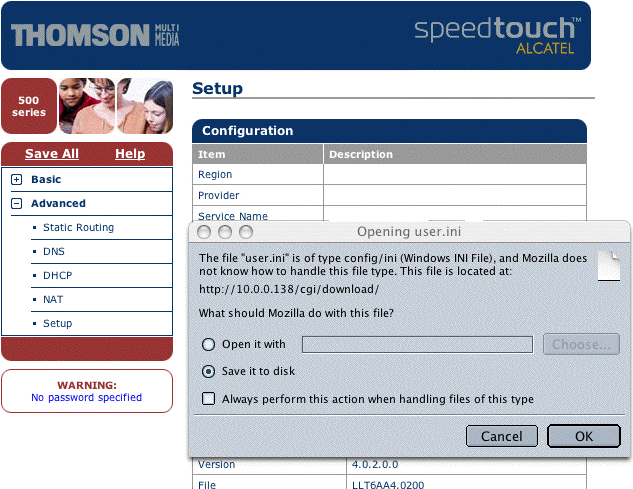Enable 'Always perform this action' checkbox
Viewport: 633px width, 489px height.
(x=209, y=399)
